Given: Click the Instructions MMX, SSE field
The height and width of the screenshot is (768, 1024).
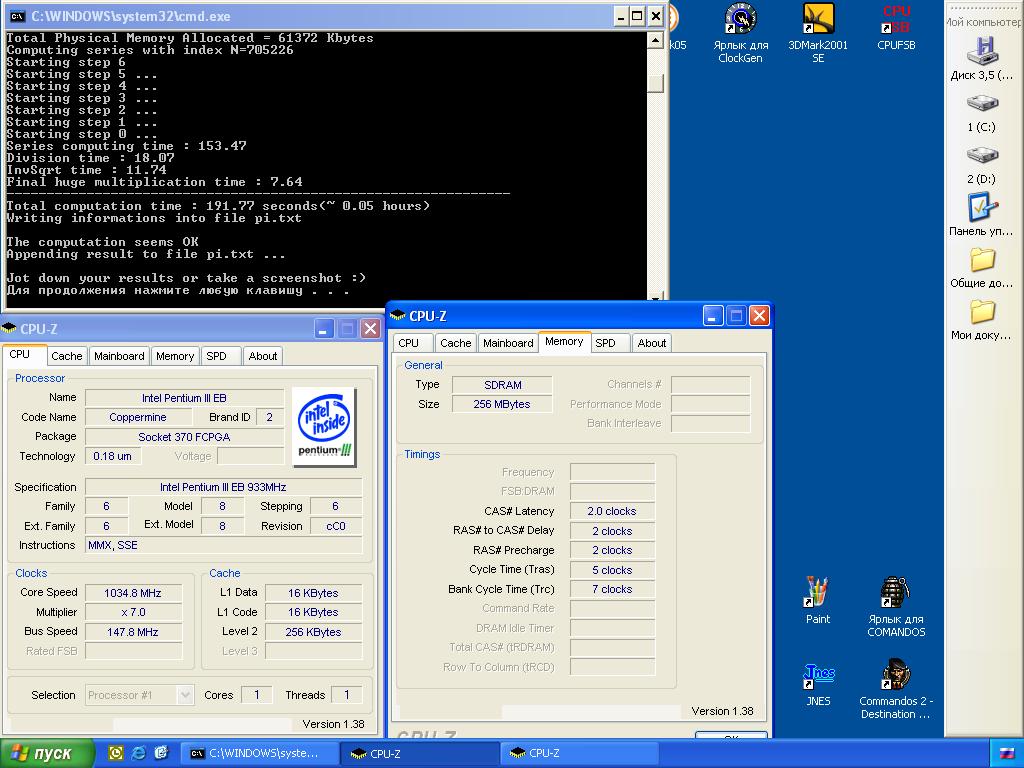Looking at the screenshot, I should coord(223,545).
